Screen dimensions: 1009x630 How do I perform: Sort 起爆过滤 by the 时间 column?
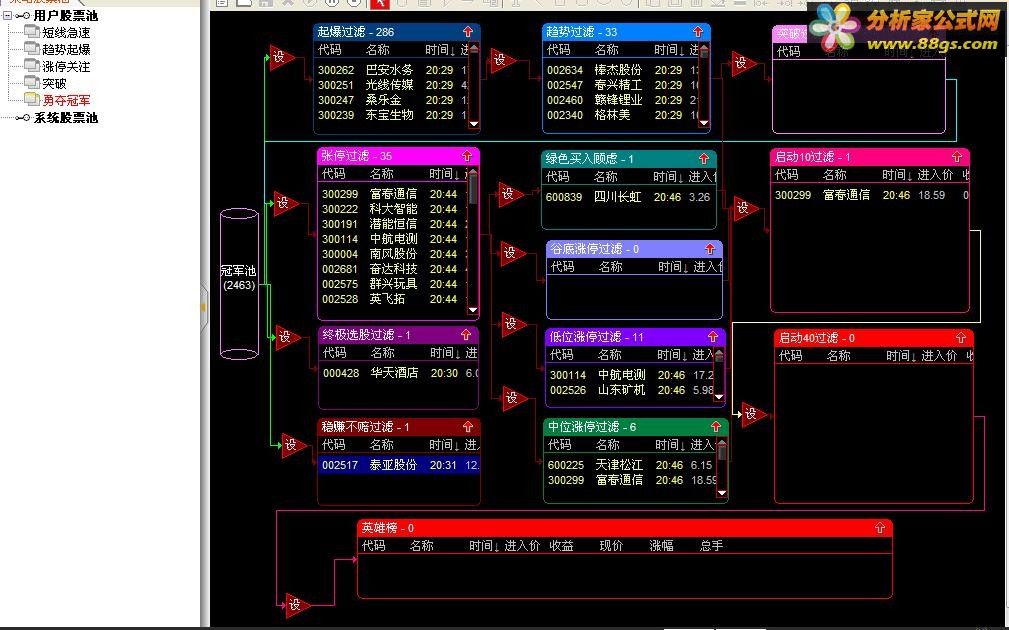pyautogui.click(x=439, y=50)
